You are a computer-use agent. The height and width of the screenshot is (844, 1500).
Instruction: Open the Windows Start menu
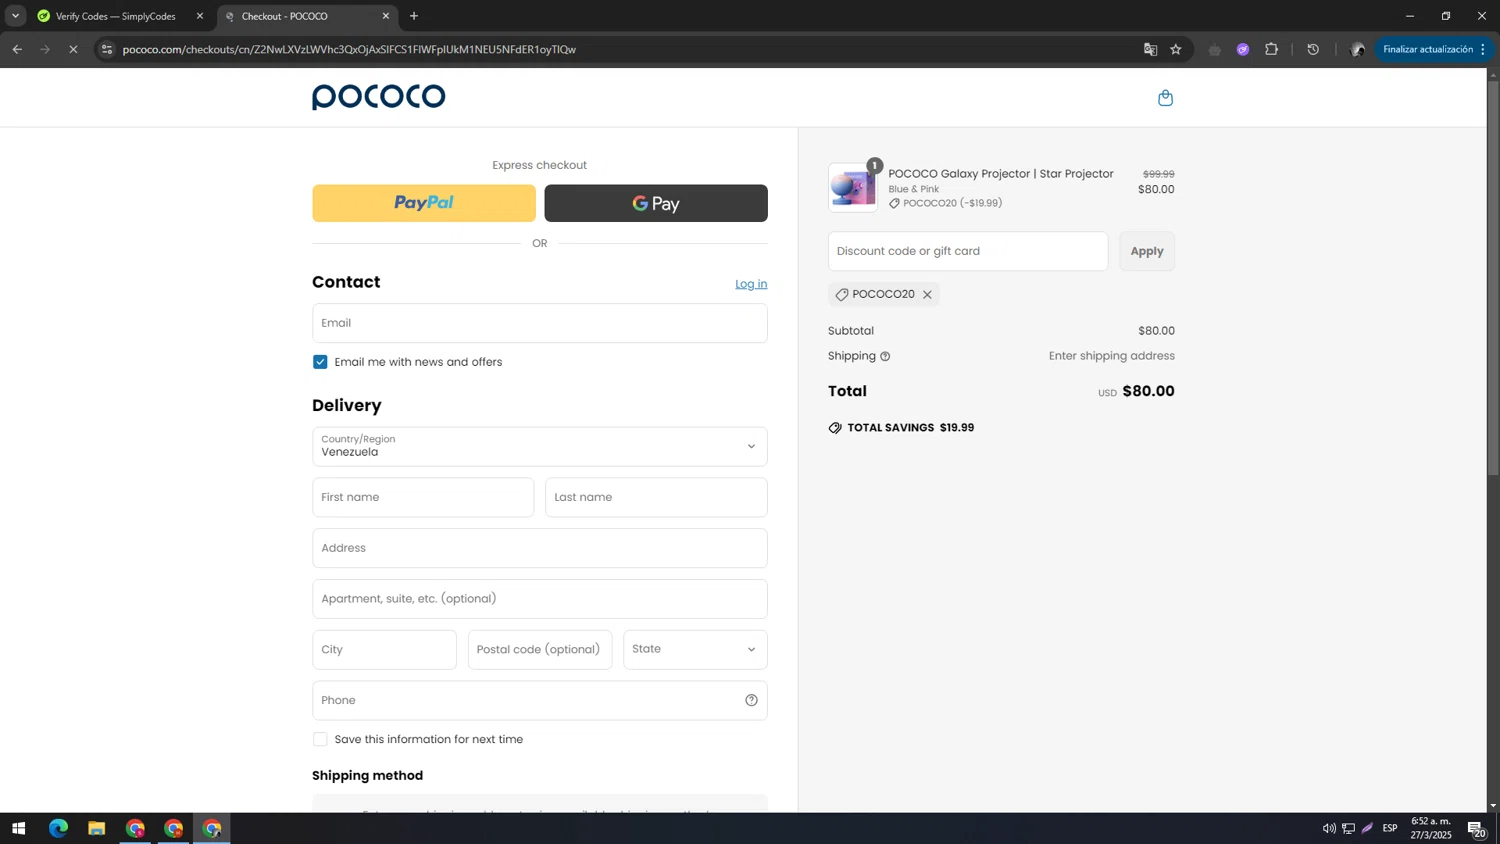(18, 828)
